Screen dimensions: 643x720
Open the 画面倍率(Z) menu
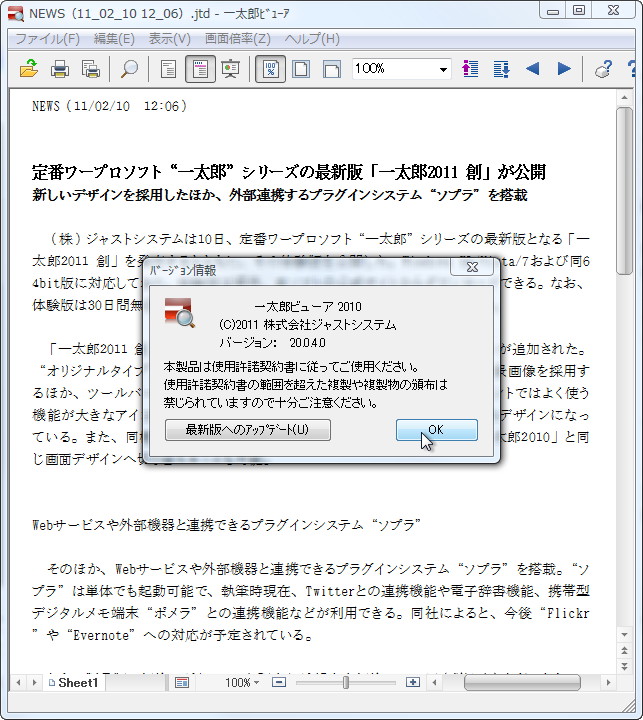[x=237, y=39]
